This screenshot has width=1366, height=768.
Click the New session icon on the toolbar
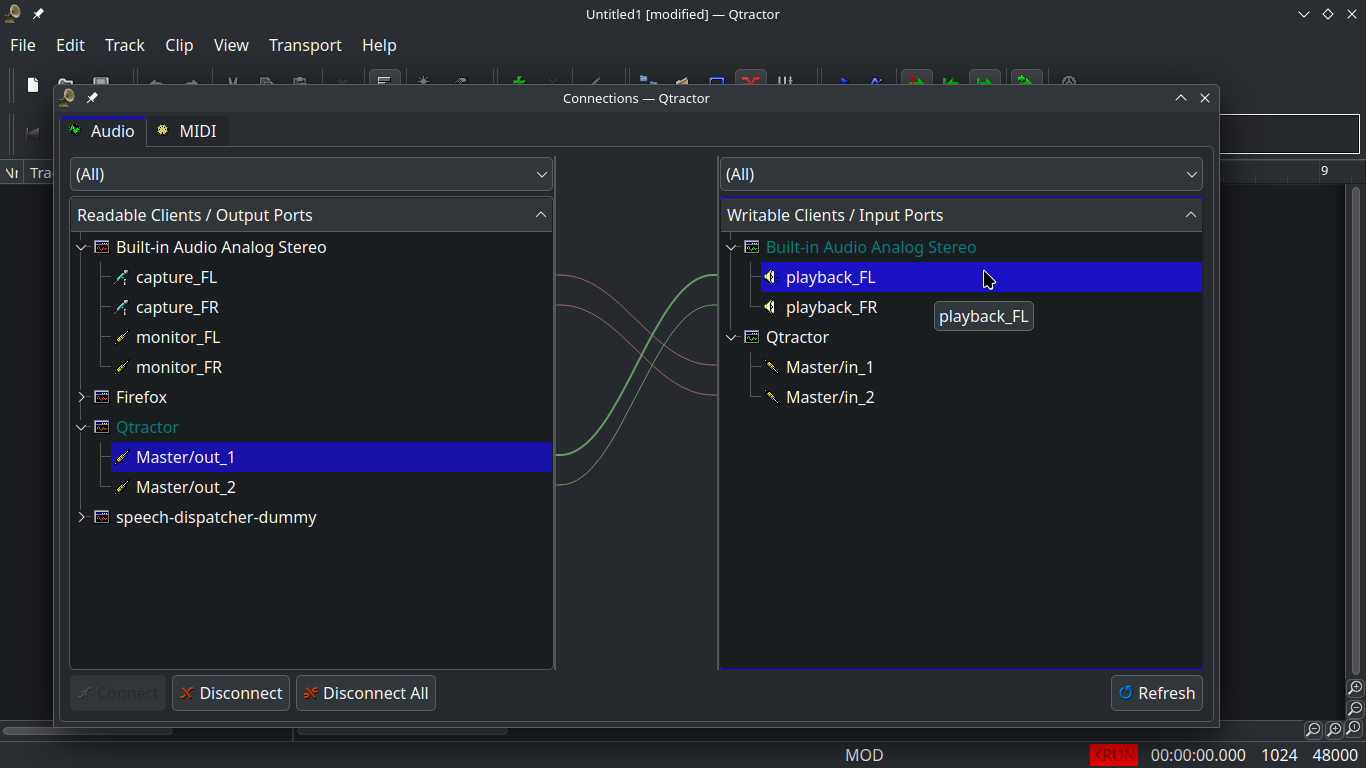pos(31,85)
